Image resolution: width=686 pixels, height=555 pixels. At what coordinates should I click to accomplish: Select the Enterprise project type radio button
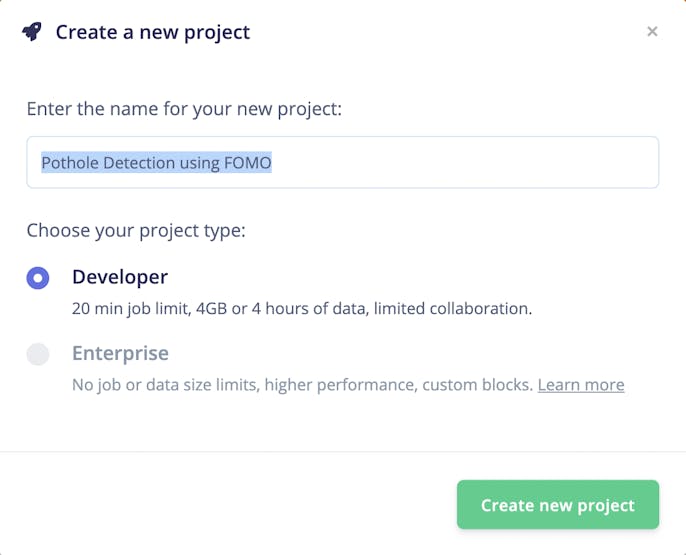coord(38,354)
